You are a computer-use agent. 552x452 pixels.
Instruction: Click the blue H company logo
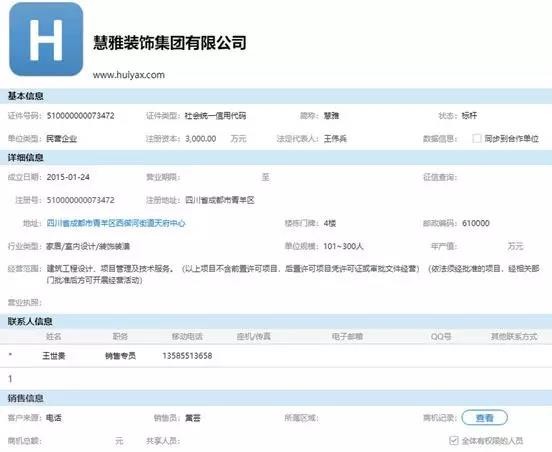click(x=46, y=39)
